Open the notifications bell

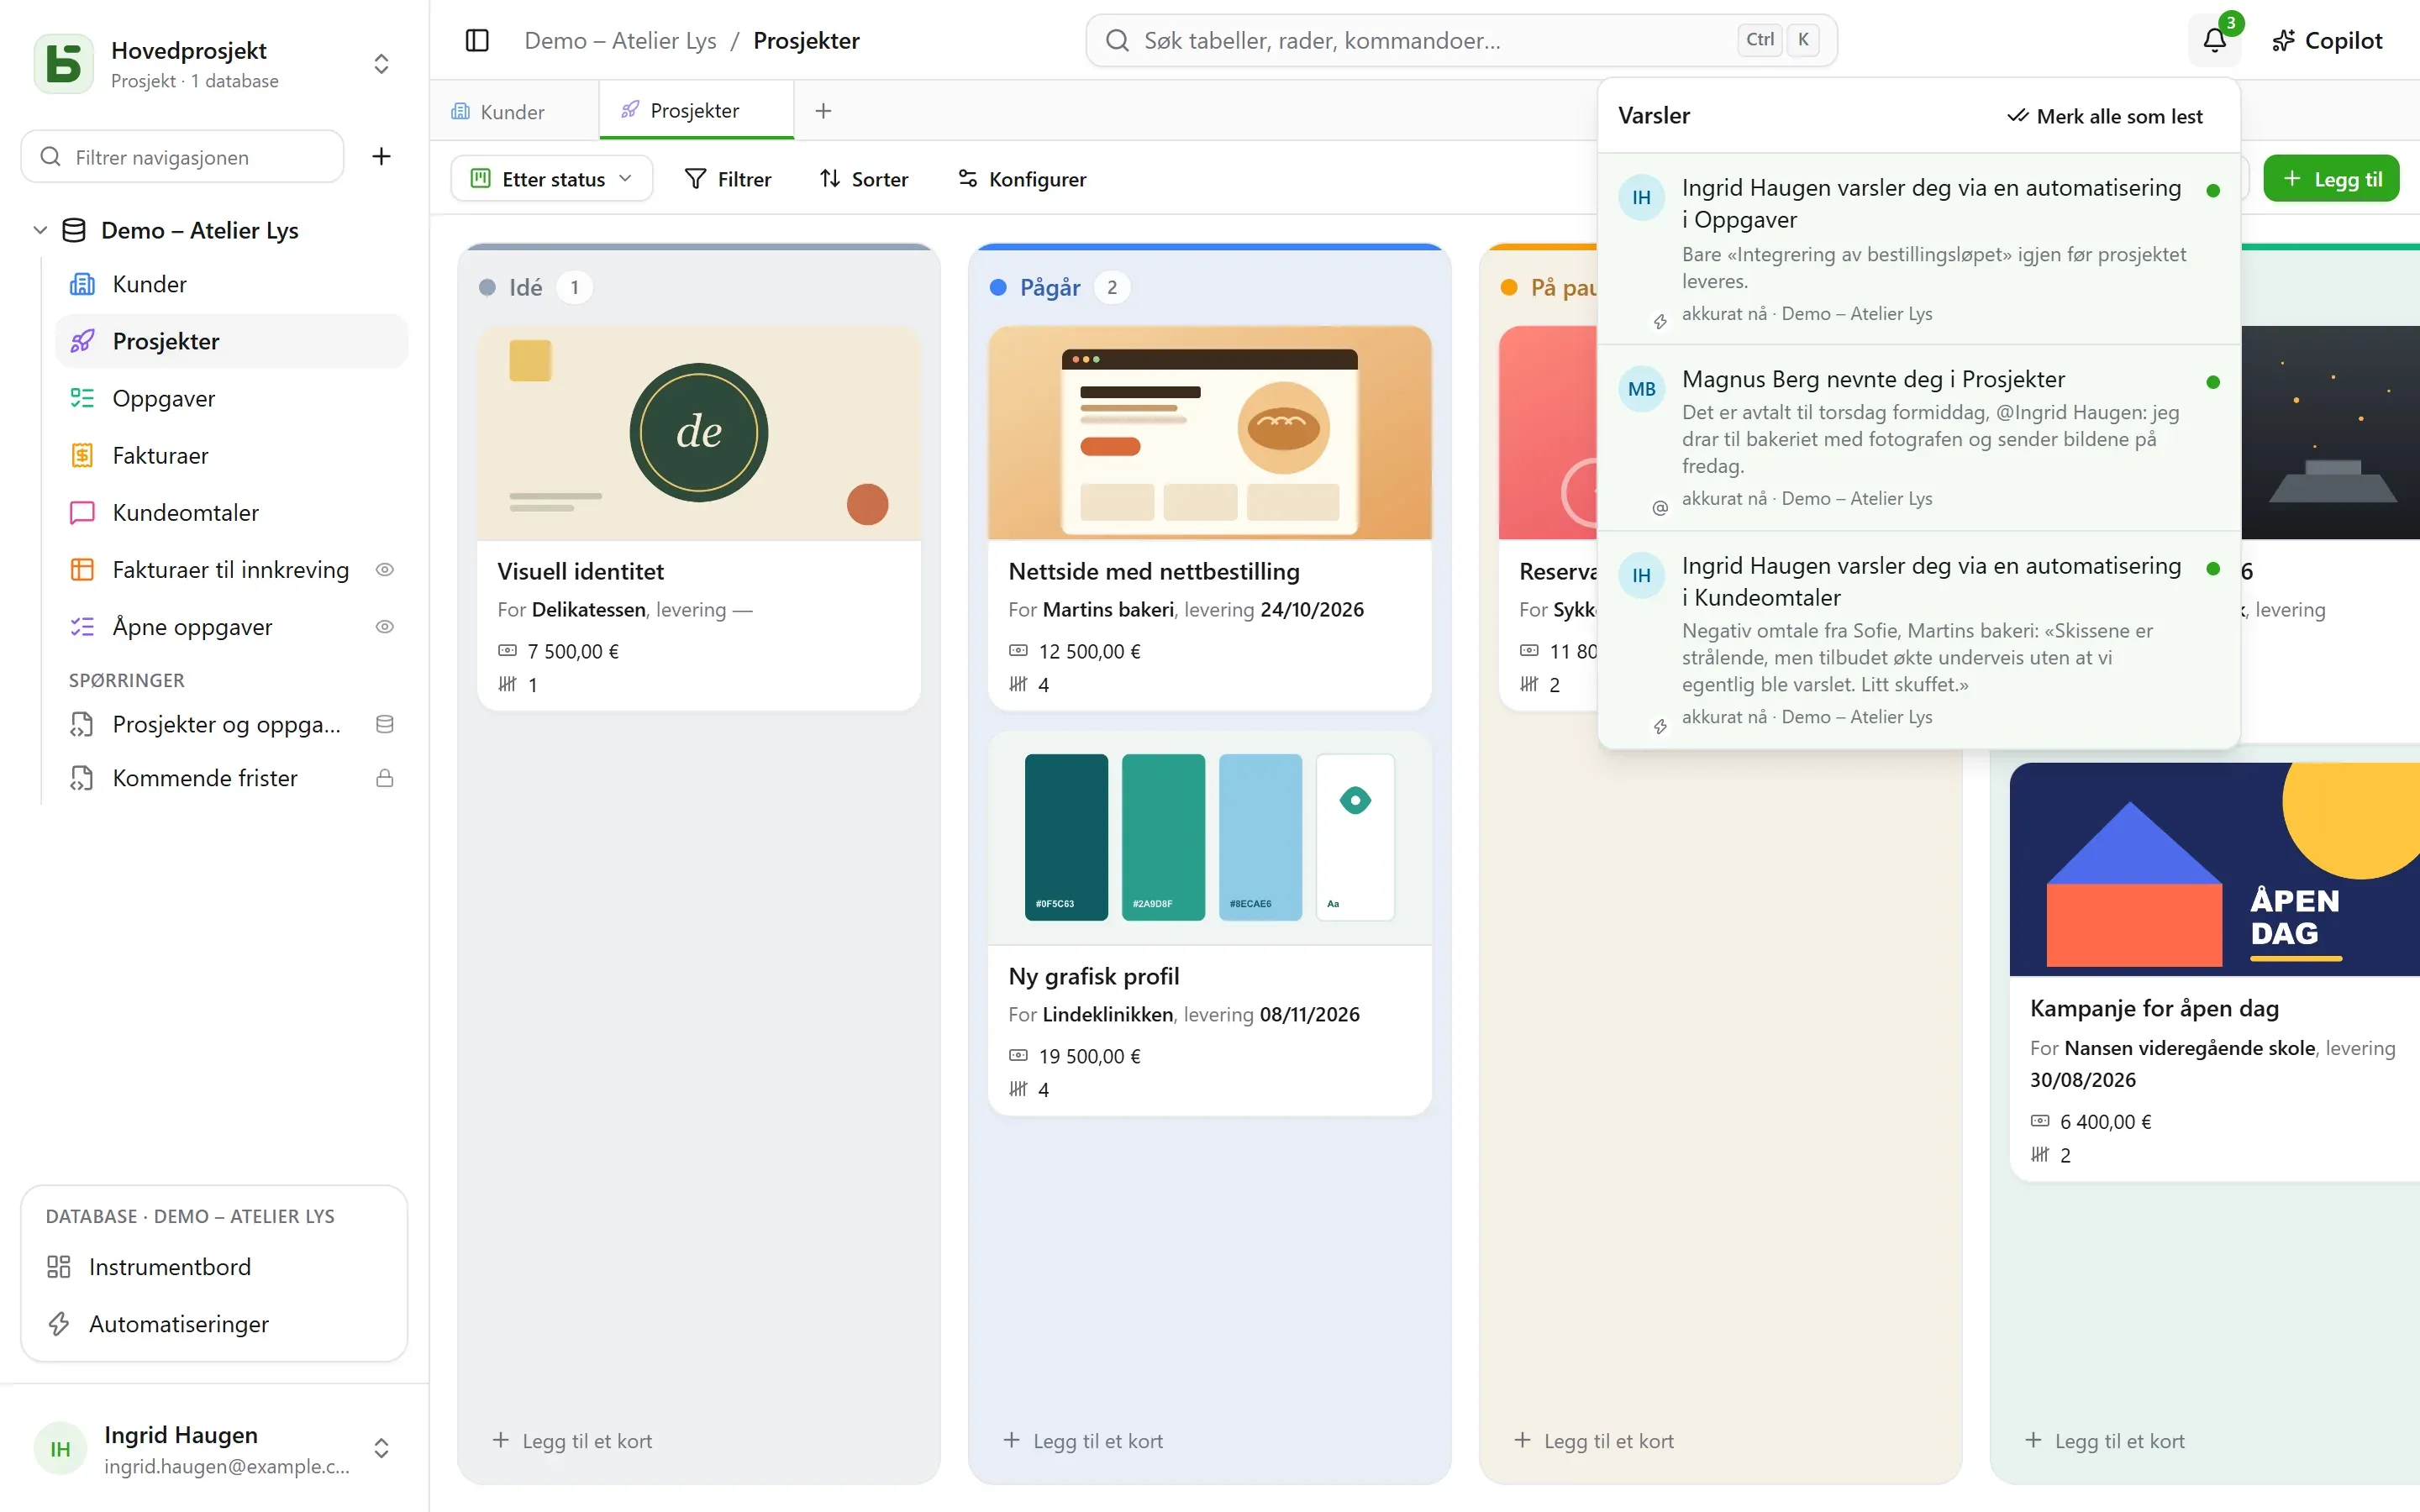point(2214,40)
